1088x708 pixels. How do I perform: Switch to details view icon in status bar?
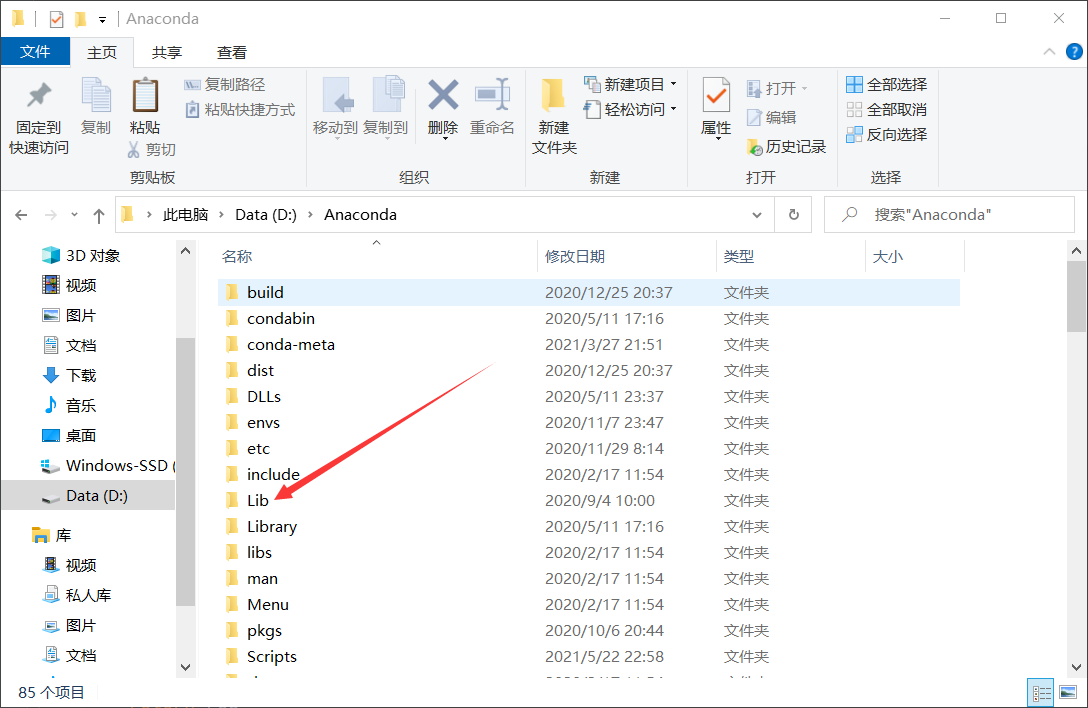tap(1041, 693)
